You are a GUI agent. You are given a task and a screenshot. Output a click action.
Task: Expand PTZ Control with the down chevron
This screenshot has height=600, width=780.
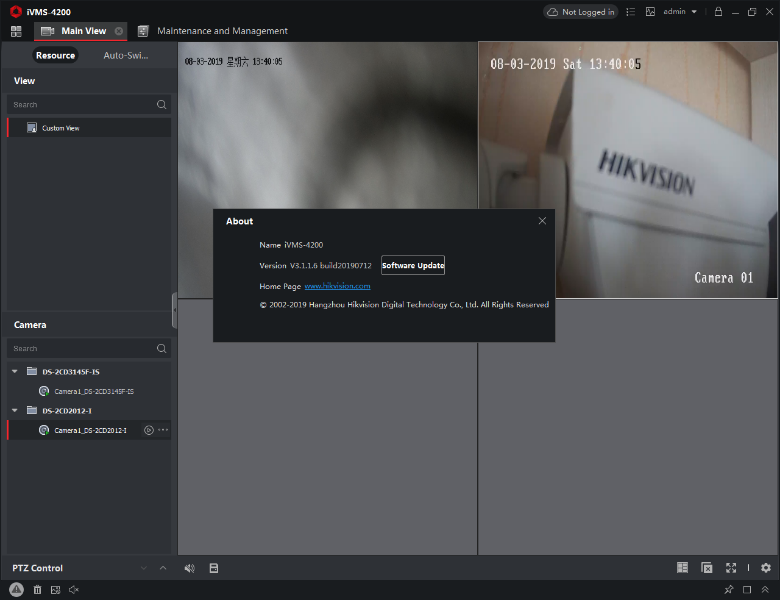pos(144,568)
